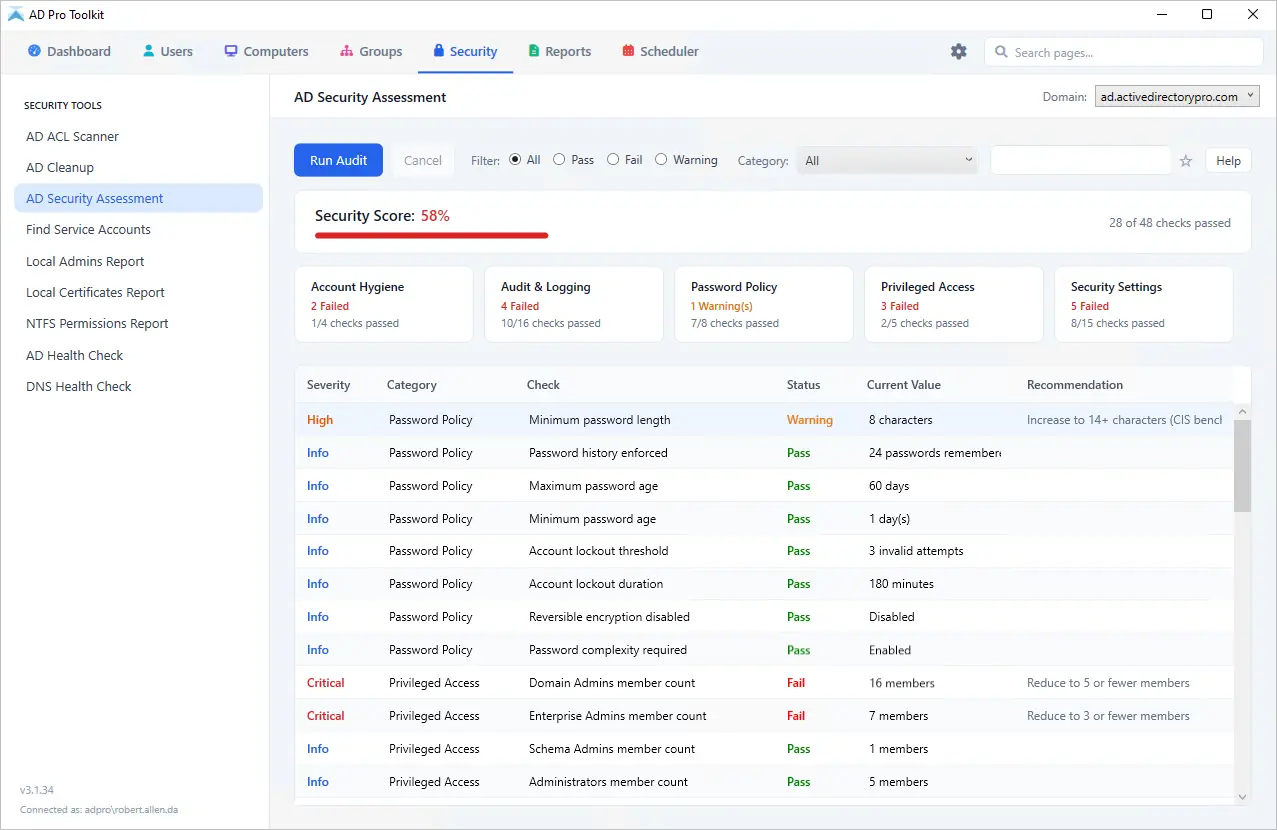Click Password complexity required check
This screenshot has width=1277, height=830.
608,650
